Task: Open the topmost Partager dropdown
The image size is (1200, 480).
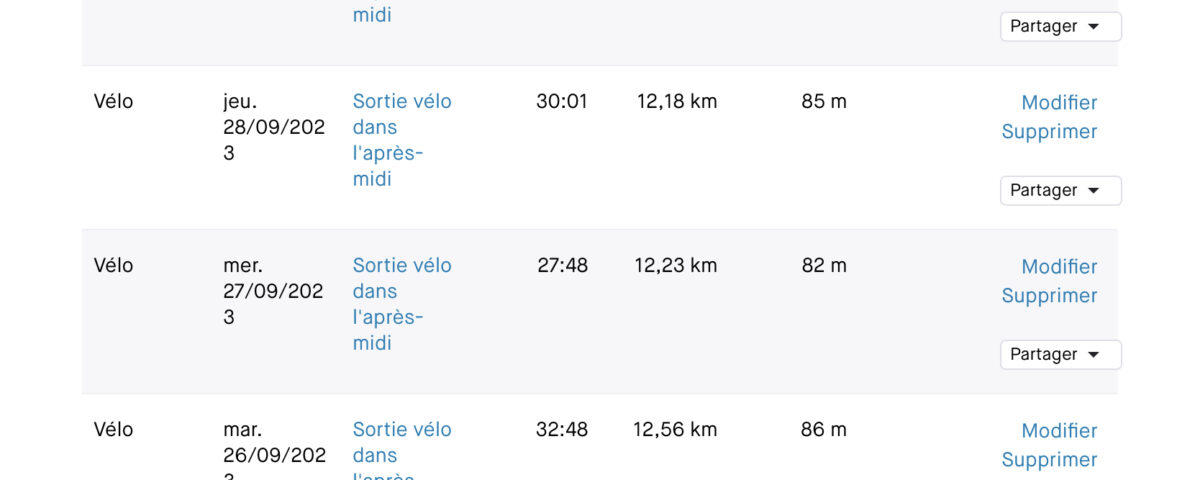Action: coord(1060,26)
